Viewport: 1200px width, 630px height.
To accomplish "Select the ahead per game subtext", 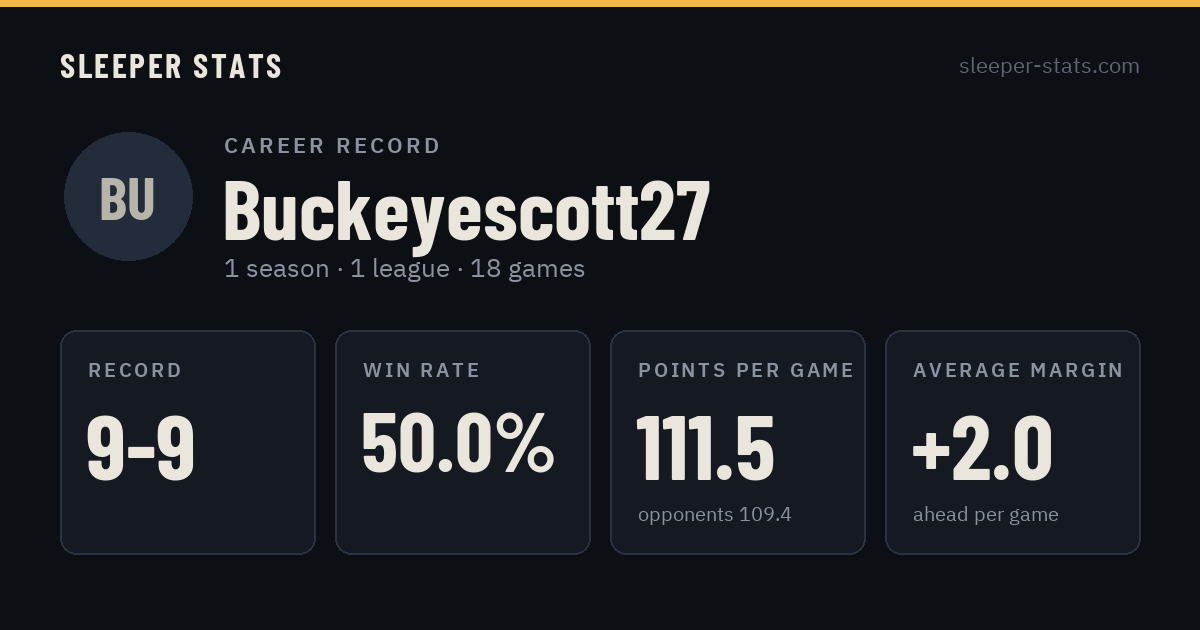I will (x=986, y=515).
